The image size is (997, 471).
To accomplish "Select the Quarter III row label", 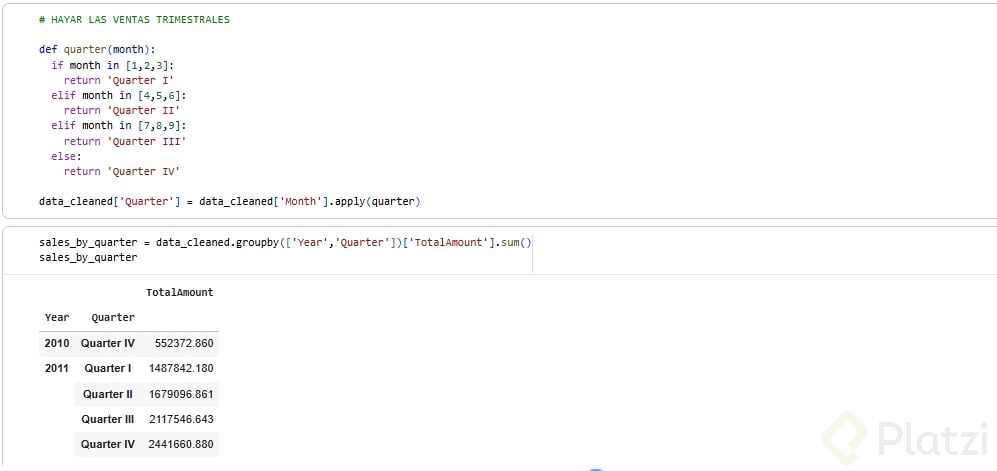I will tap(108, 419).
